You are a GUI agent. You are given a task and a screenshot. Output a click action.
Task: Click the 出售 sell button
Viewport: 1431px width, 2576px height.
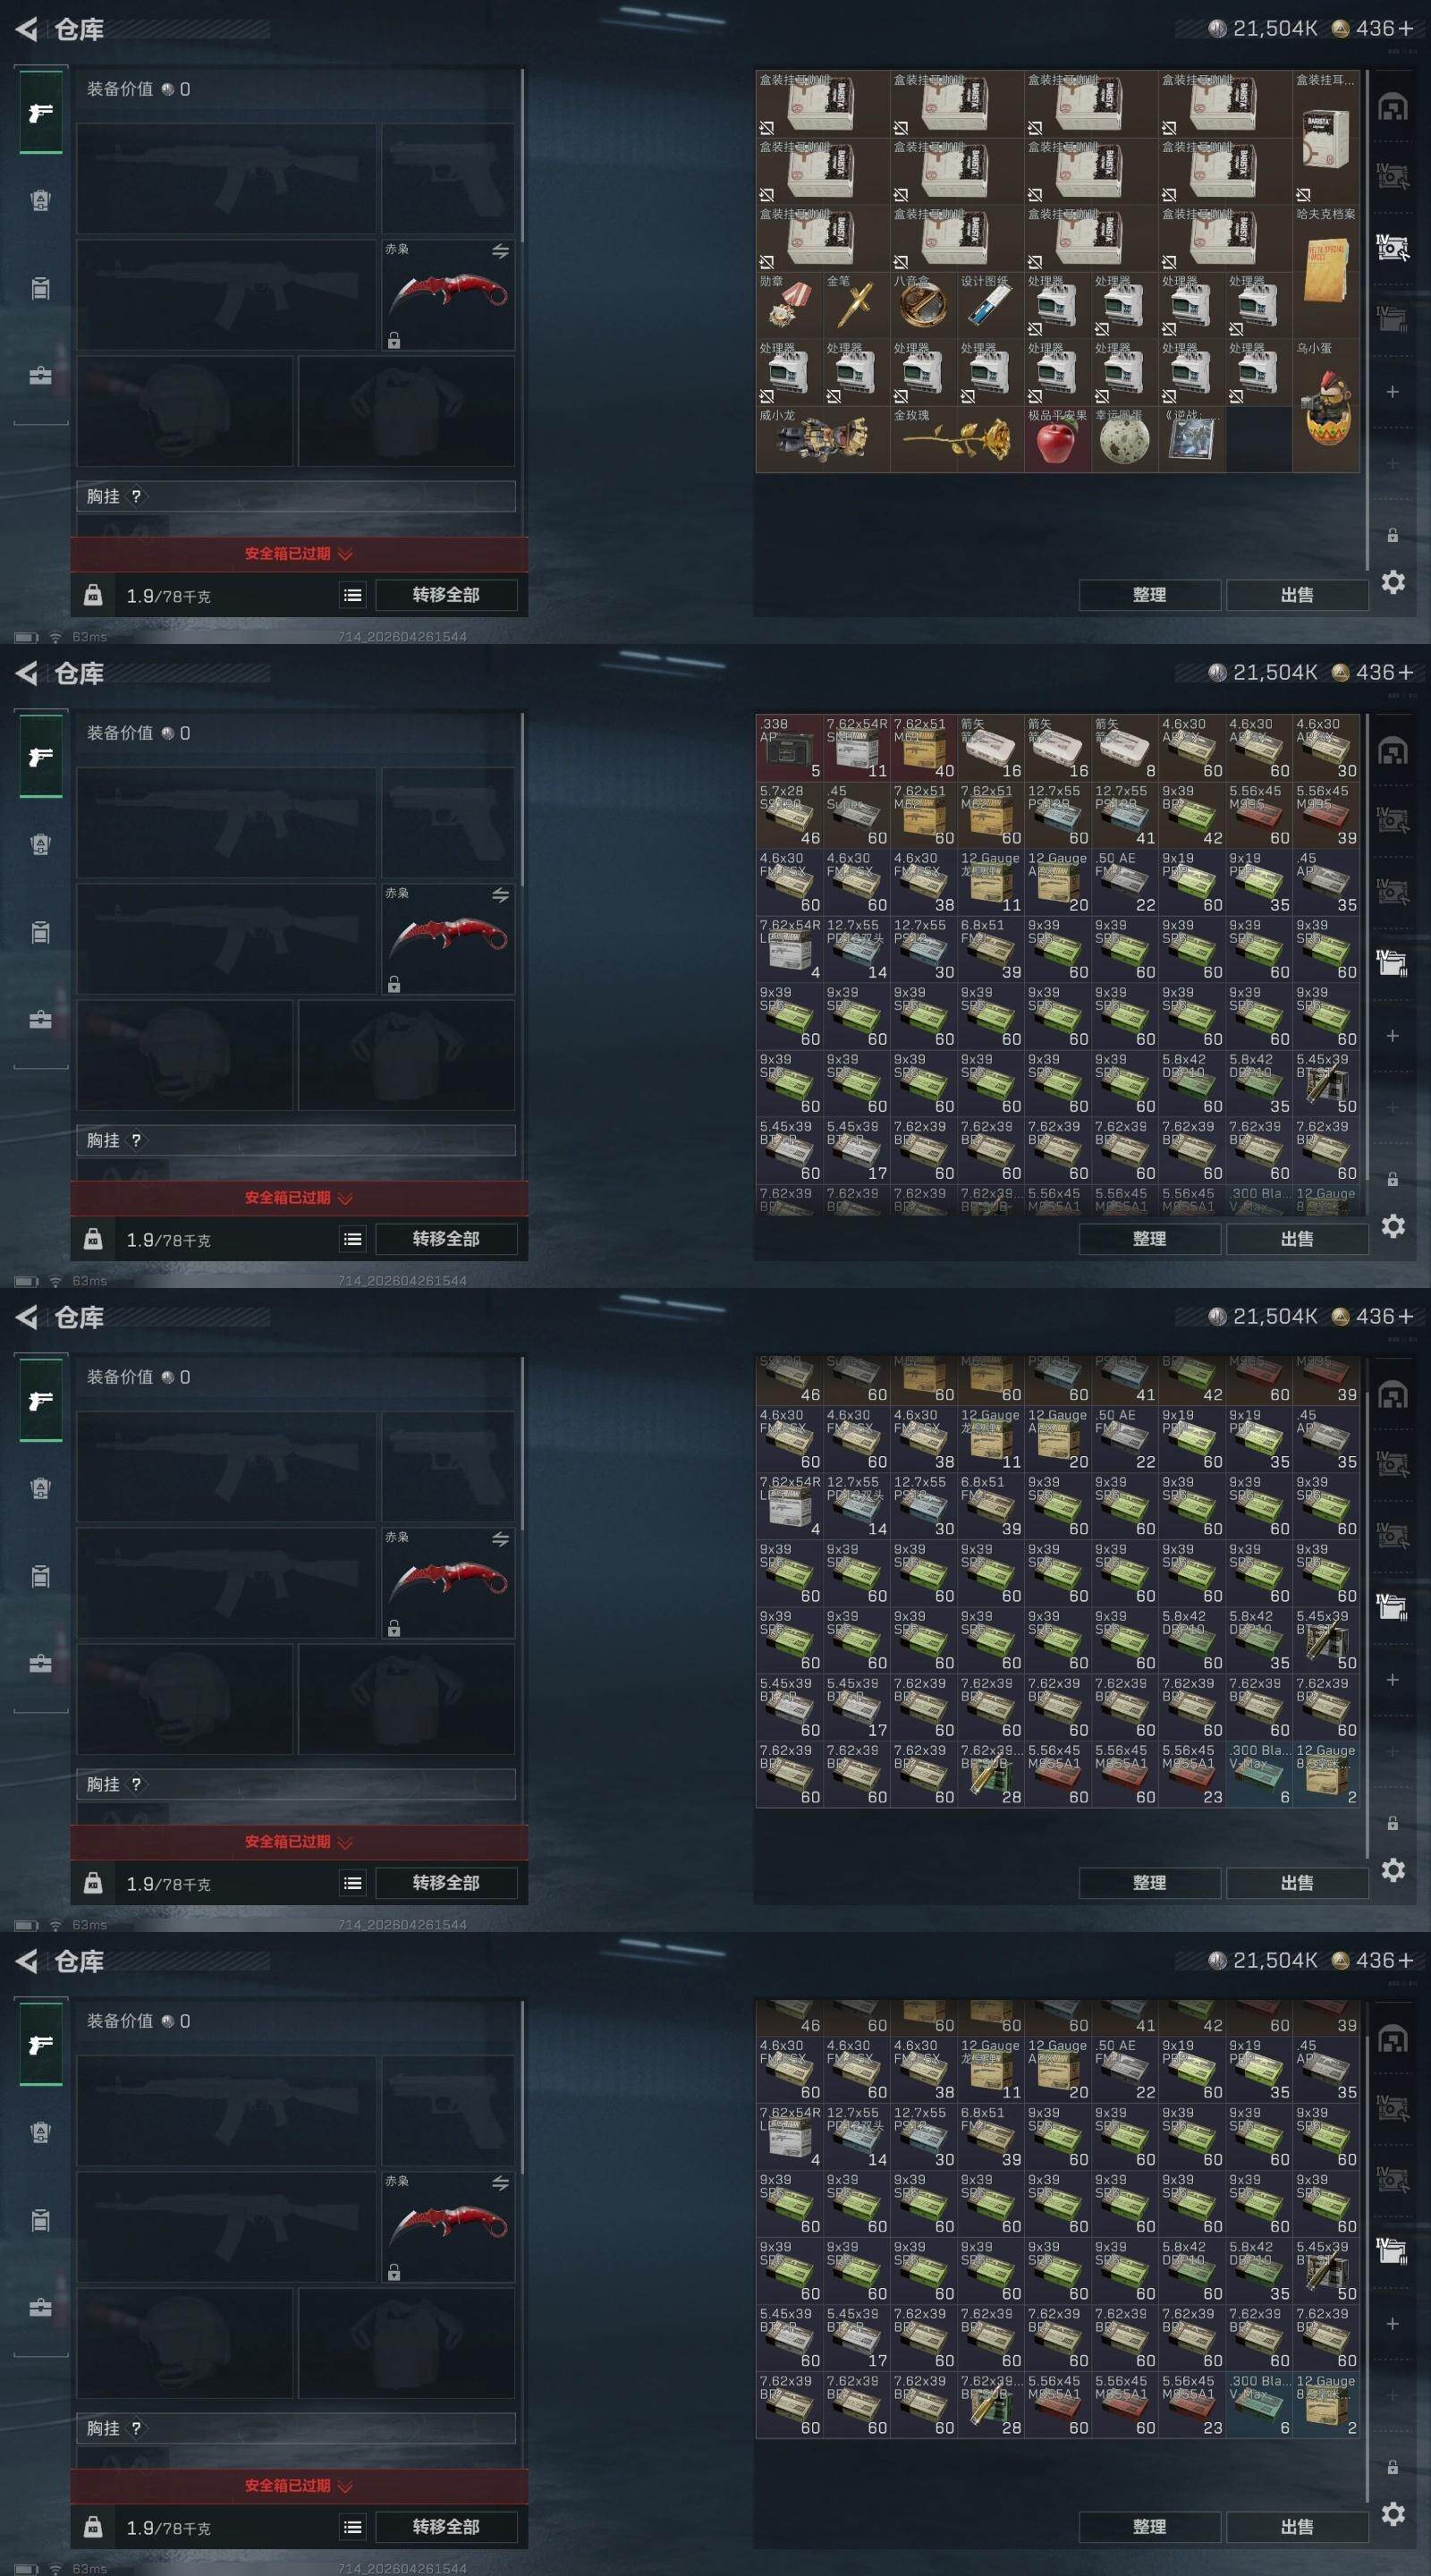click(1297, 595)
